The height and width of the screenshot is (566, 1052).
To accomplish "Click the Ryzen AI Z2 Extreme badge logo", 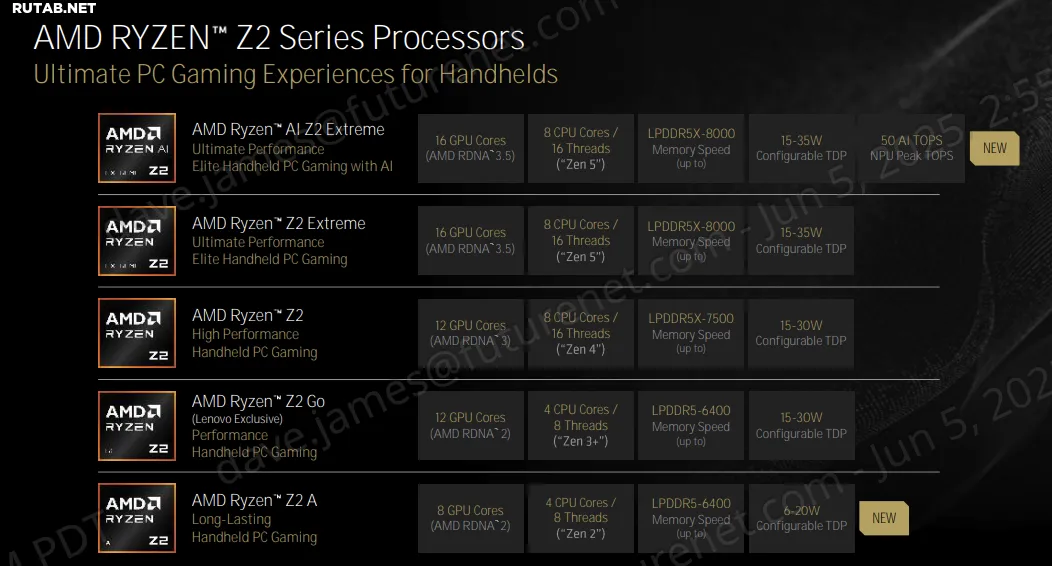I will pos(137,148).
